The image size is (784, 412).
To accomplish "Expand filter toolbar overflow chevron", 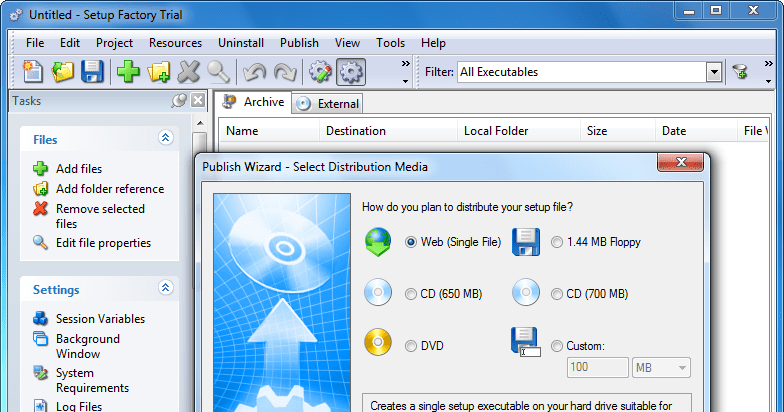I will click(768, 64).
